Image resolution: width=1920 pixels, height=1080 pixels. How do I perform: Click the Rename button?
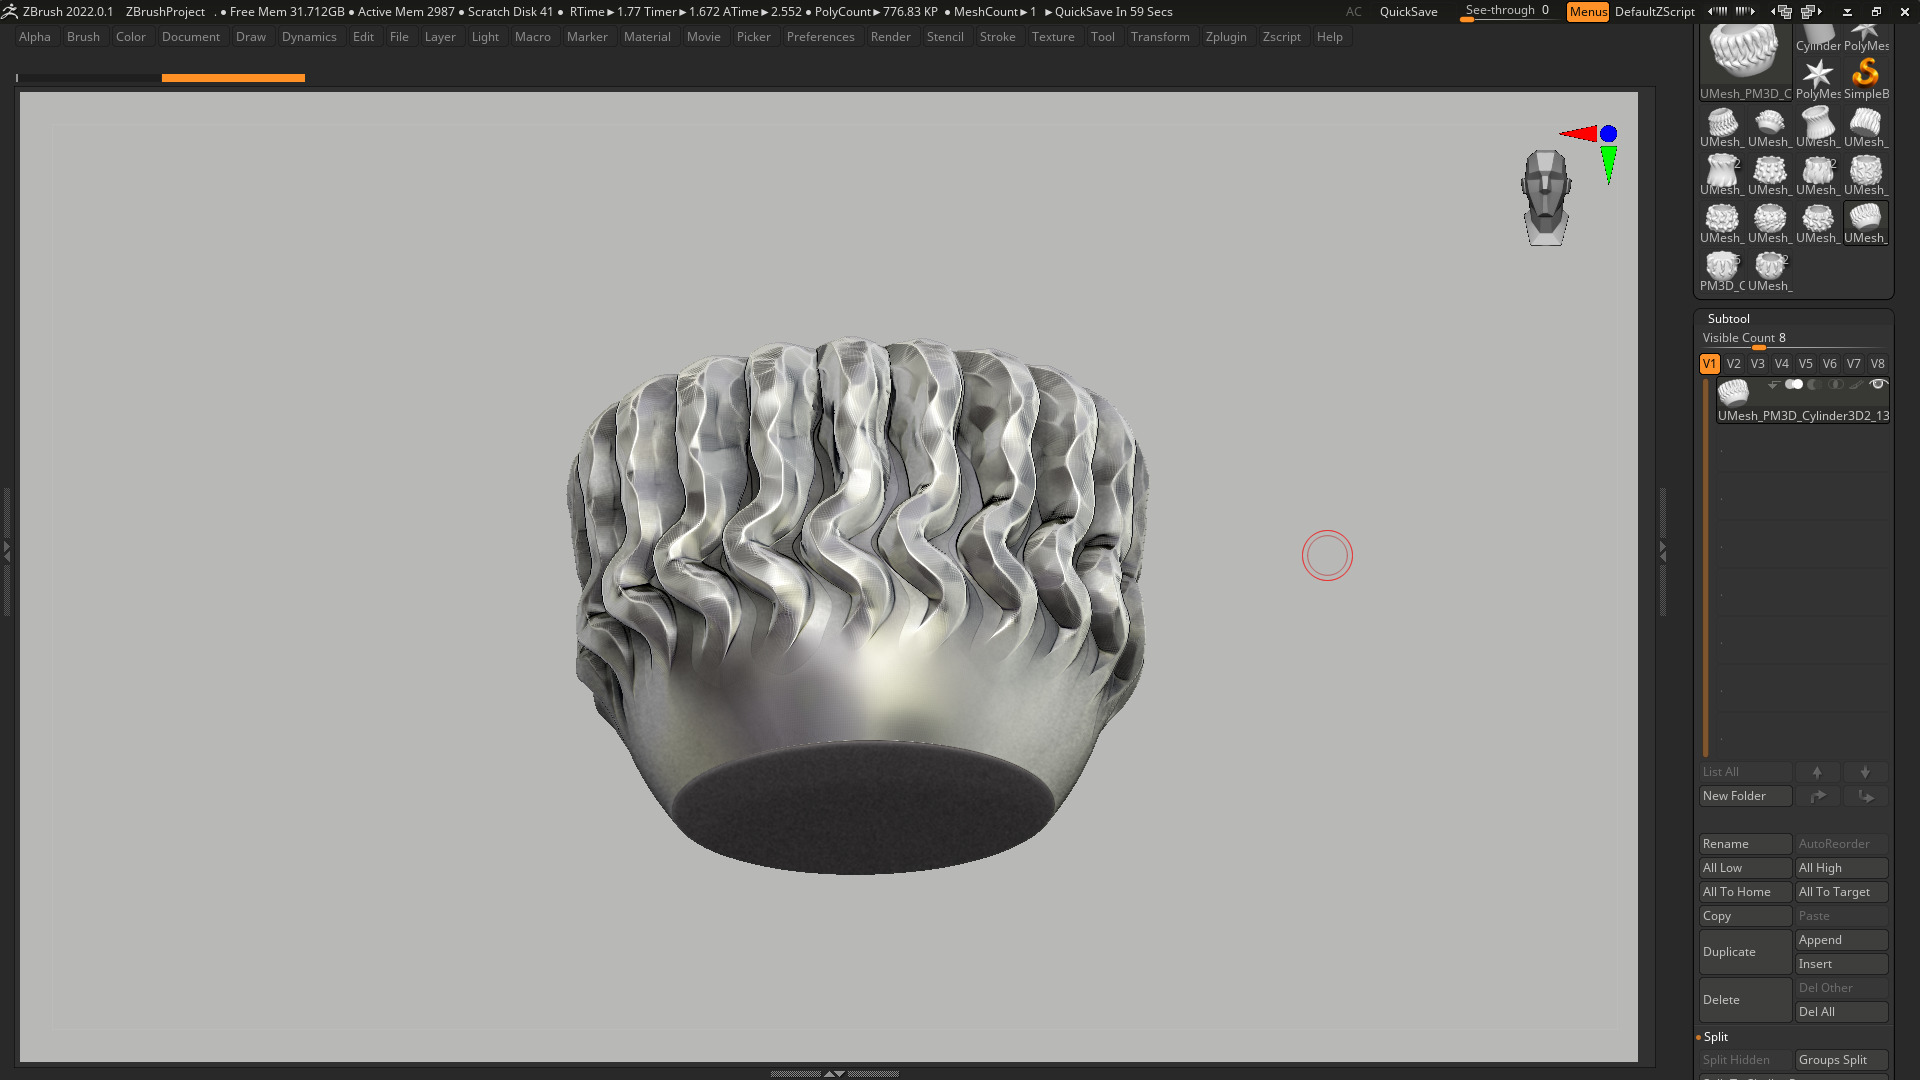(x=1745, y=844)
